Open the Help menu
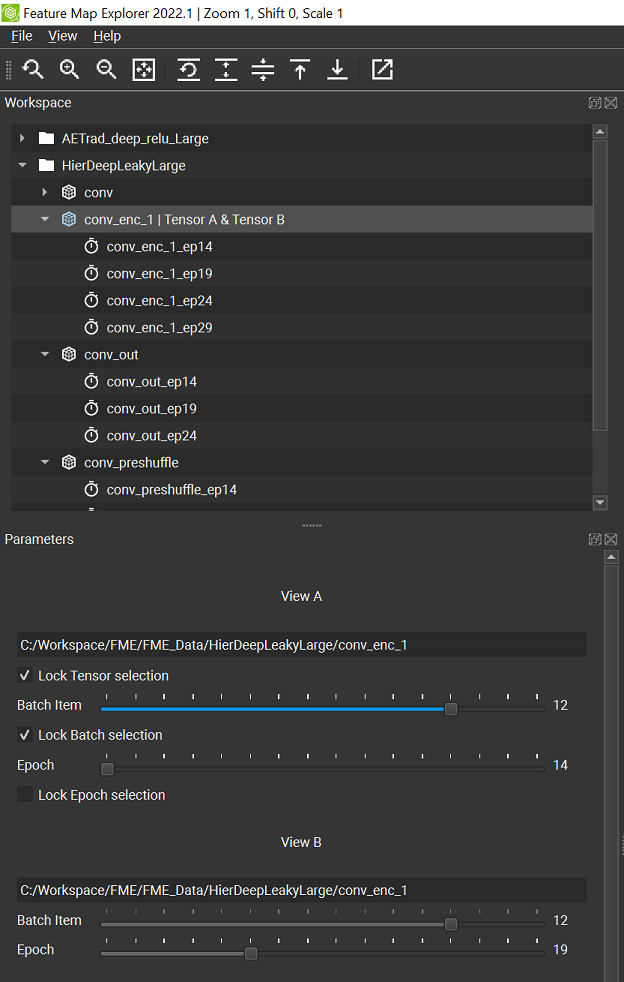624x982 pixels. click(107, 35)
